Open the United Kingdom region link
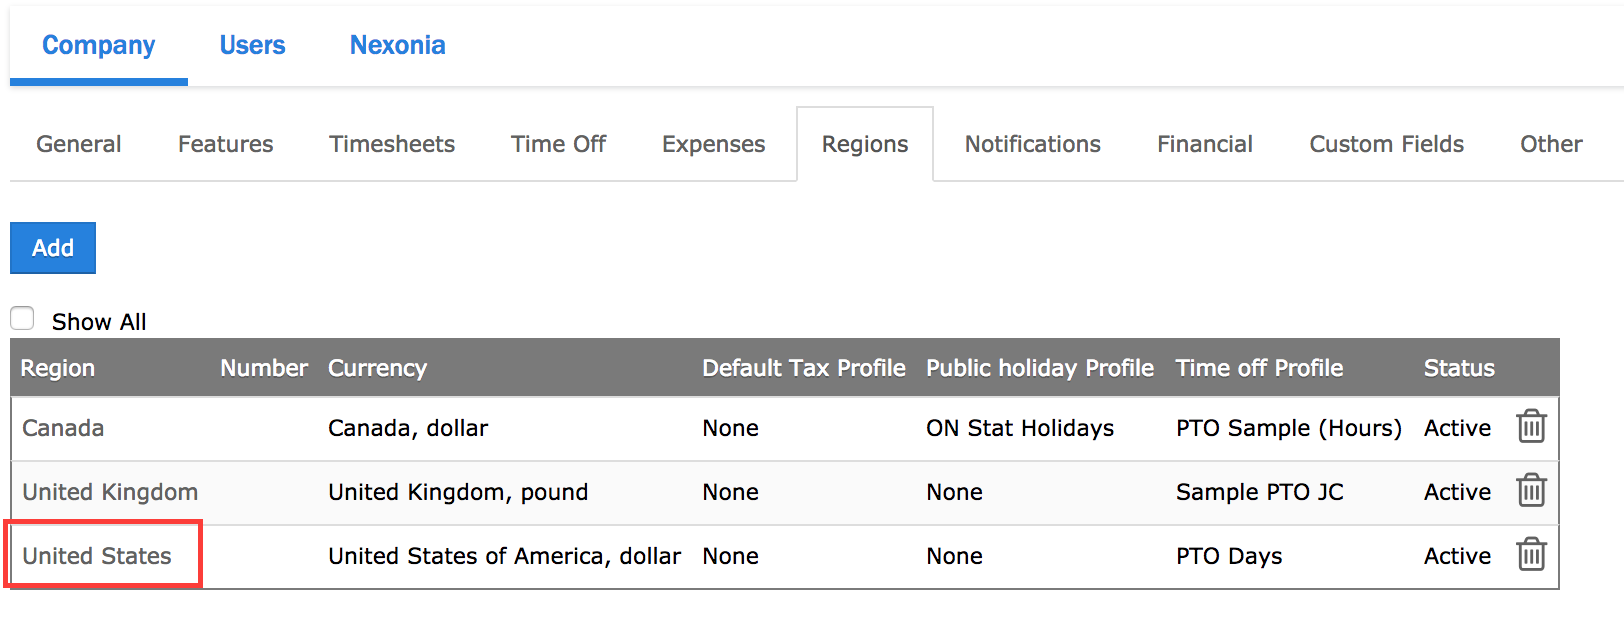The height and width of the screenshot is (618, 1624). point(110,492)
